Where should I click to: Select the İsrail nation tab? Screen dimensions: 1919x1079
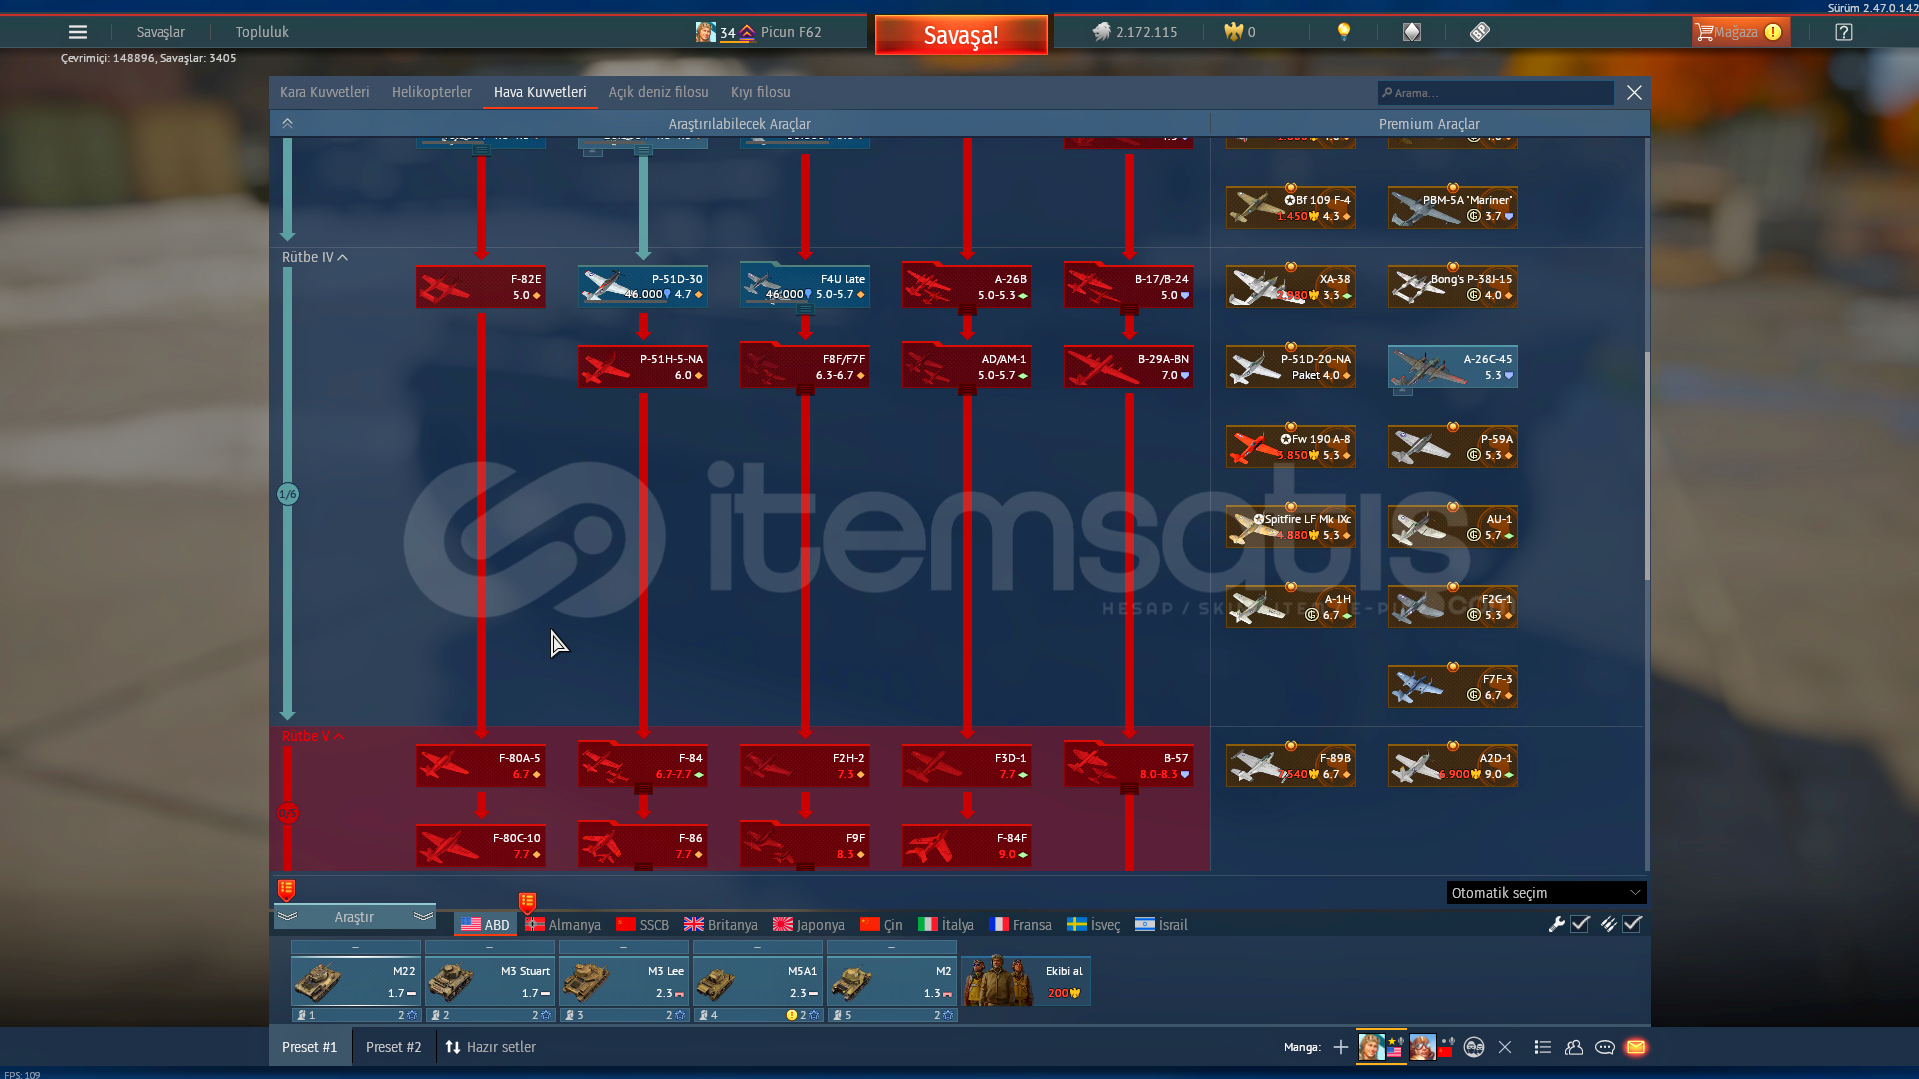tap(1161, 925)
